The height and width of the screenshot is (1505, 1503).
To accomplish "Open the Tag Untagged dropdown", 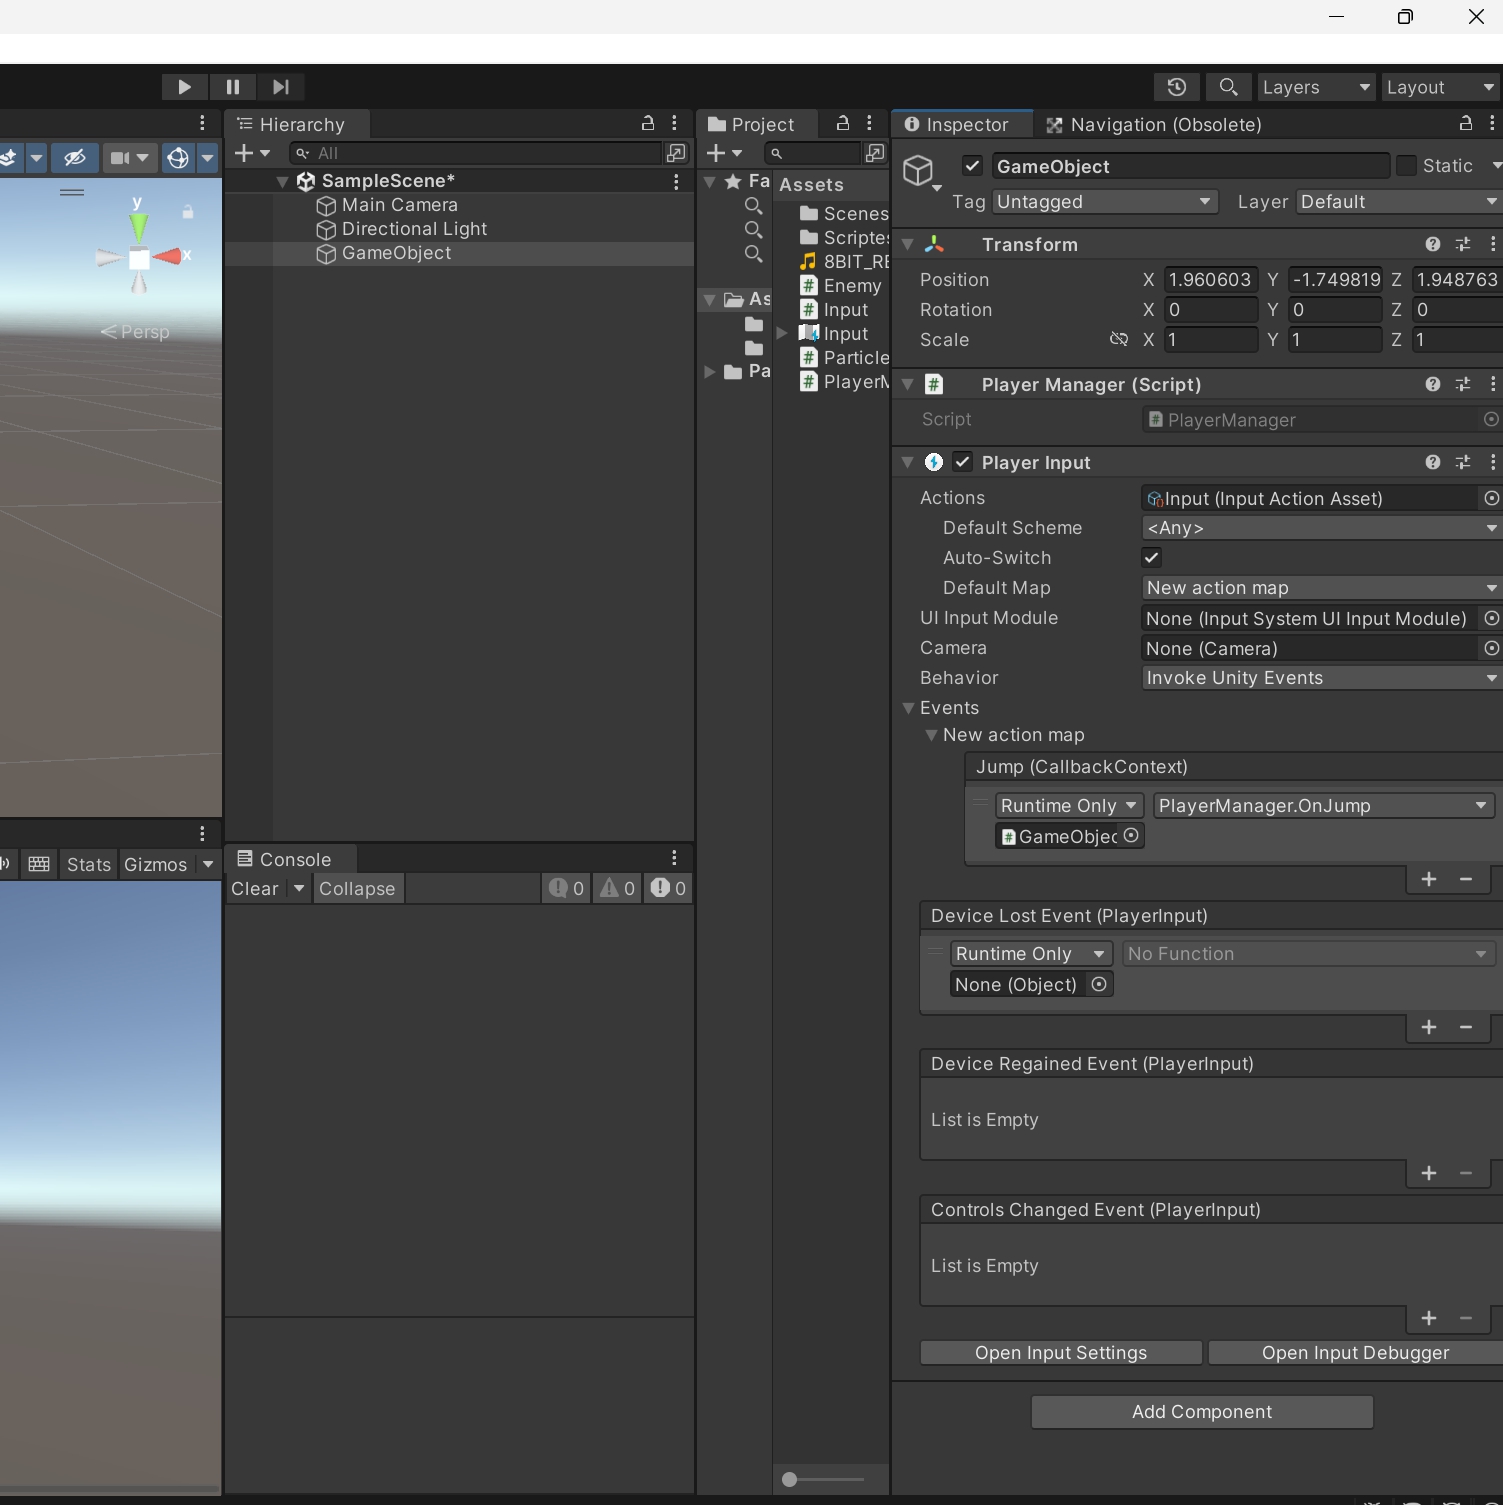I will click(x=1105, y=202).
